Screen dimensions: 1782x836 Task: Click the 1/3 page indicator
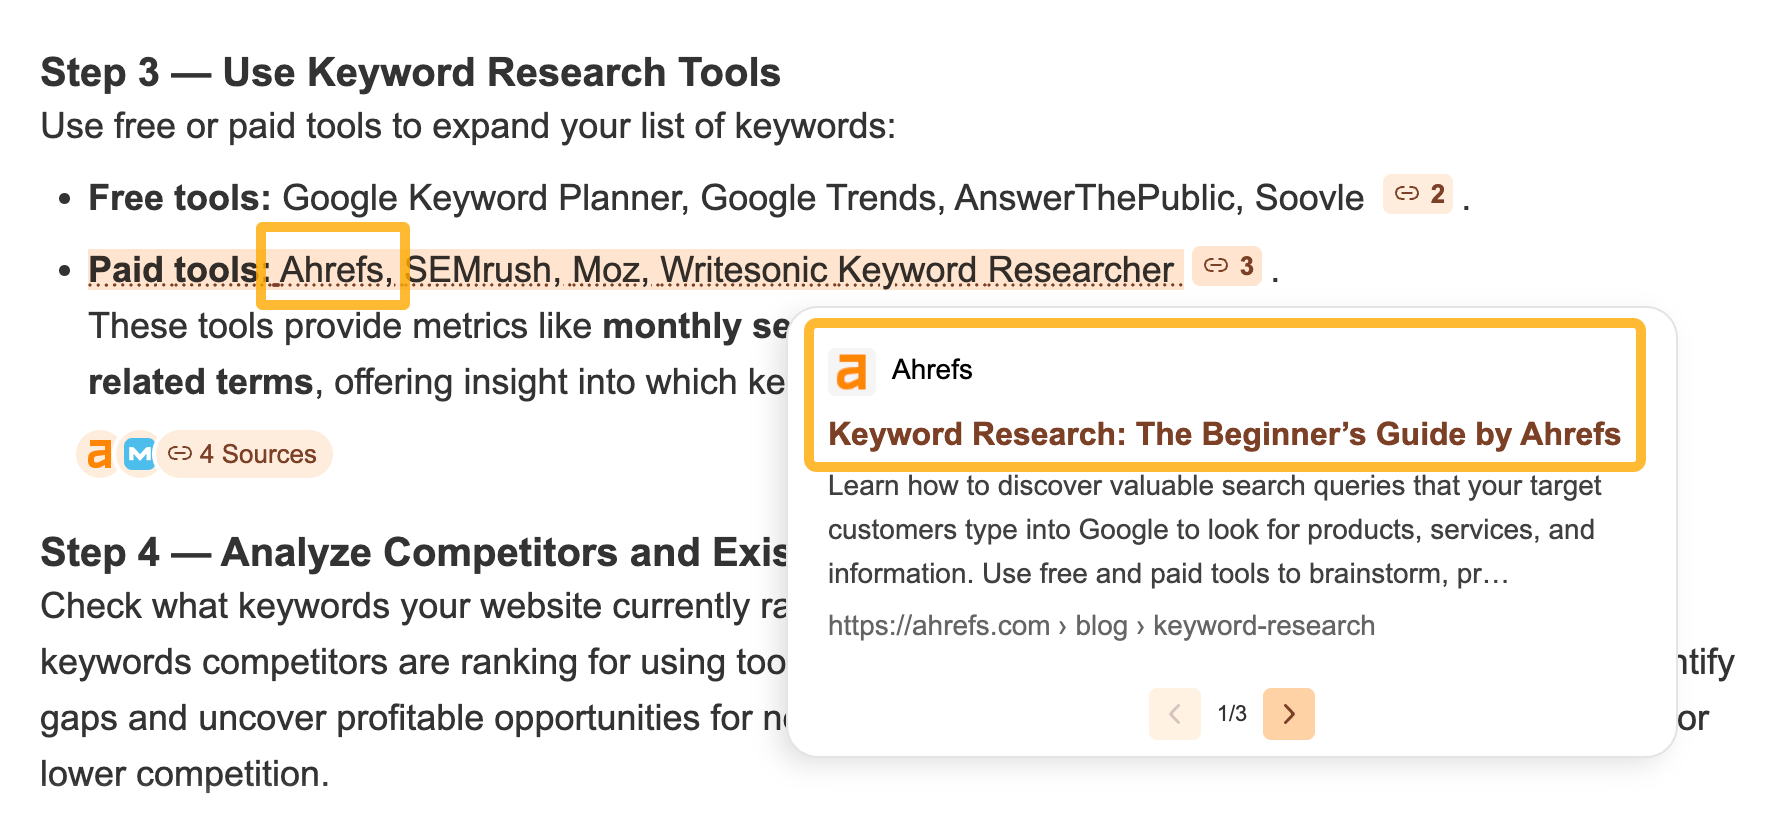pyautogui.click(x=1231, y=713)
